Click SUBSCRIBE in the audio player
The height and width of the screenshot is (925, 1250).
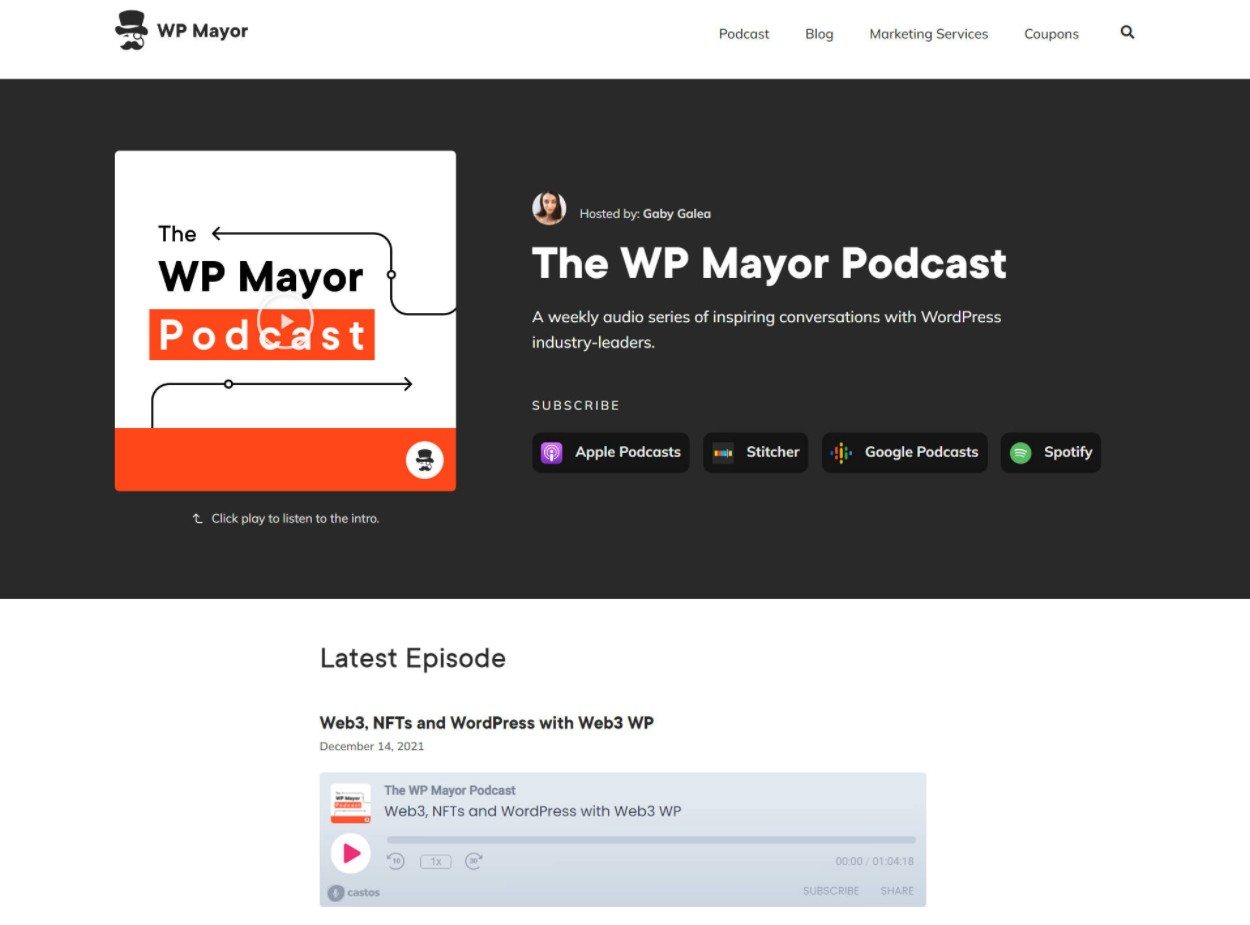[x=831, y=890]
